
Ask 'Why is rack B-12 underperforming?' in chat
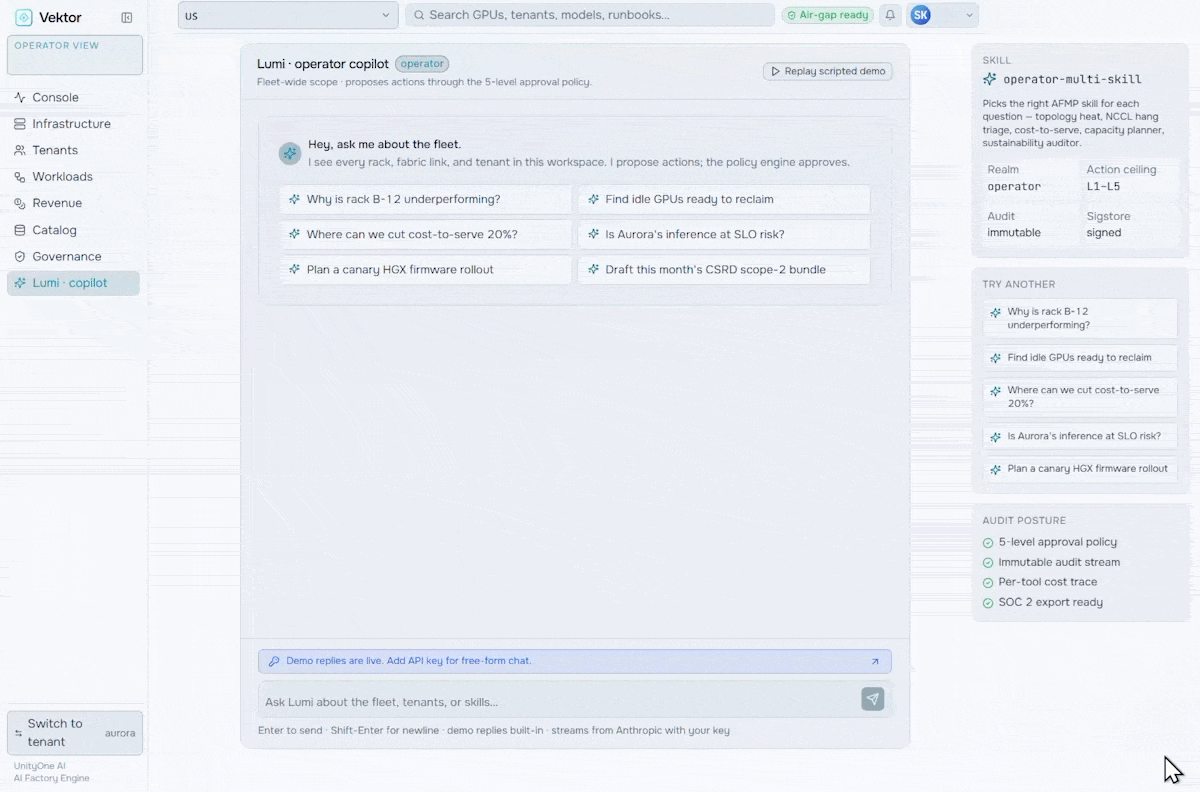point(426,199)
